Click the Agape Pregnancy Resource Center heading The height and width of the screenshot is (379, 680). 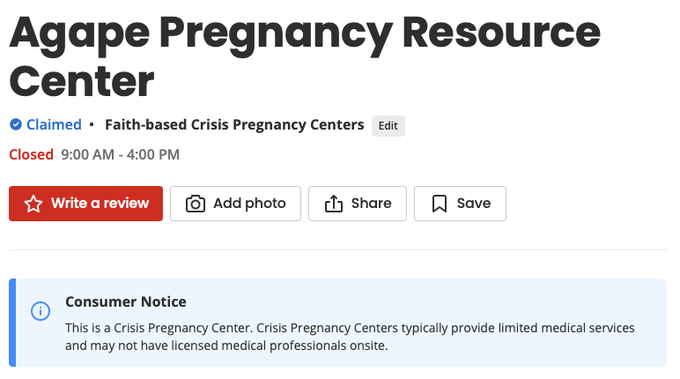coord(304,56)
